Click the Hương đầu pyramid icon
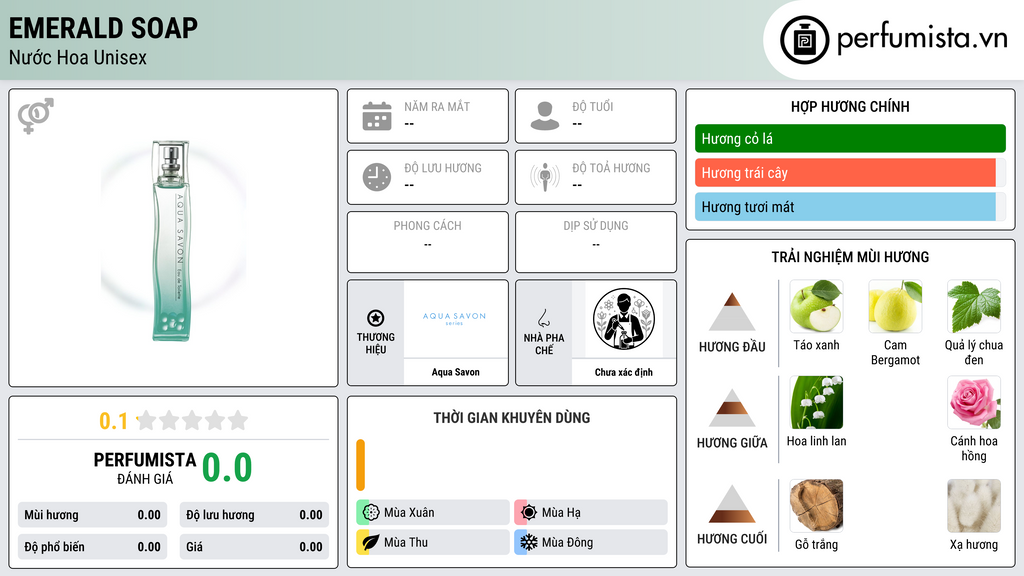 pyautogui.click(x=732, y=312)
